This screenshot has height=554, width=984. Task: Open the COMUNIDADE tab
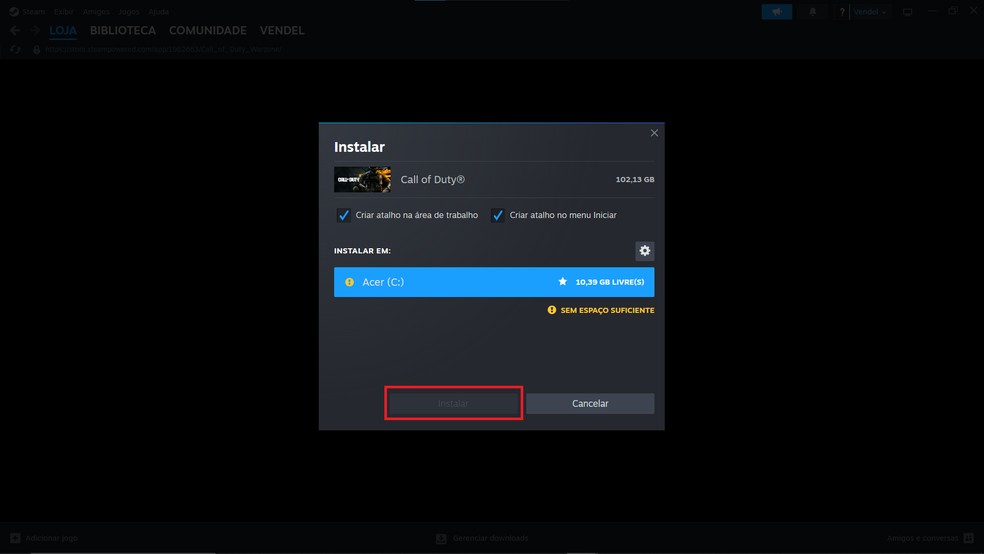tap(208, 30)
